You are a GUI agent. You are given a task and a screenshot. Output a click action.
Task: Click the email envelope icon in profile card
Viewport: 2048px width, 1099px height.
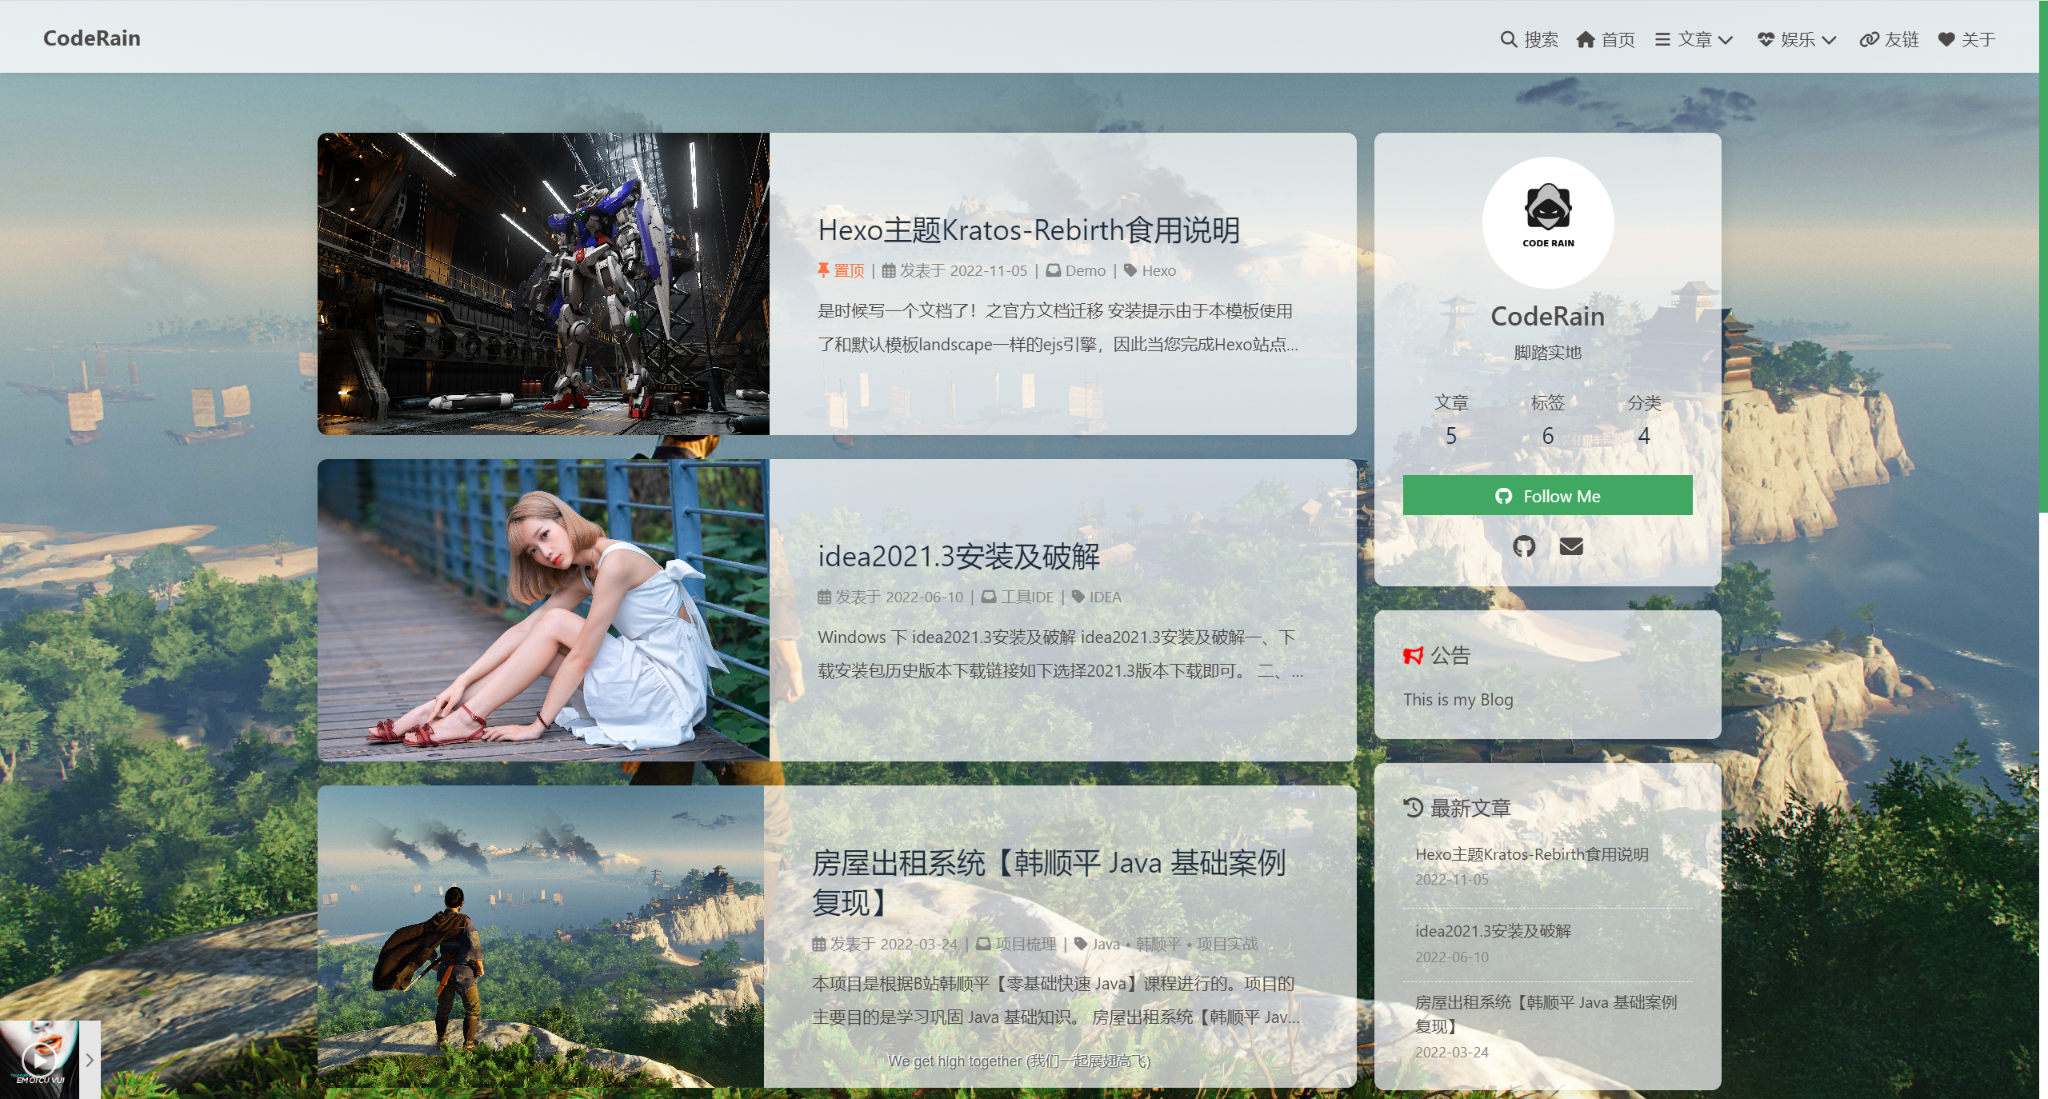tap(1571, 546)
